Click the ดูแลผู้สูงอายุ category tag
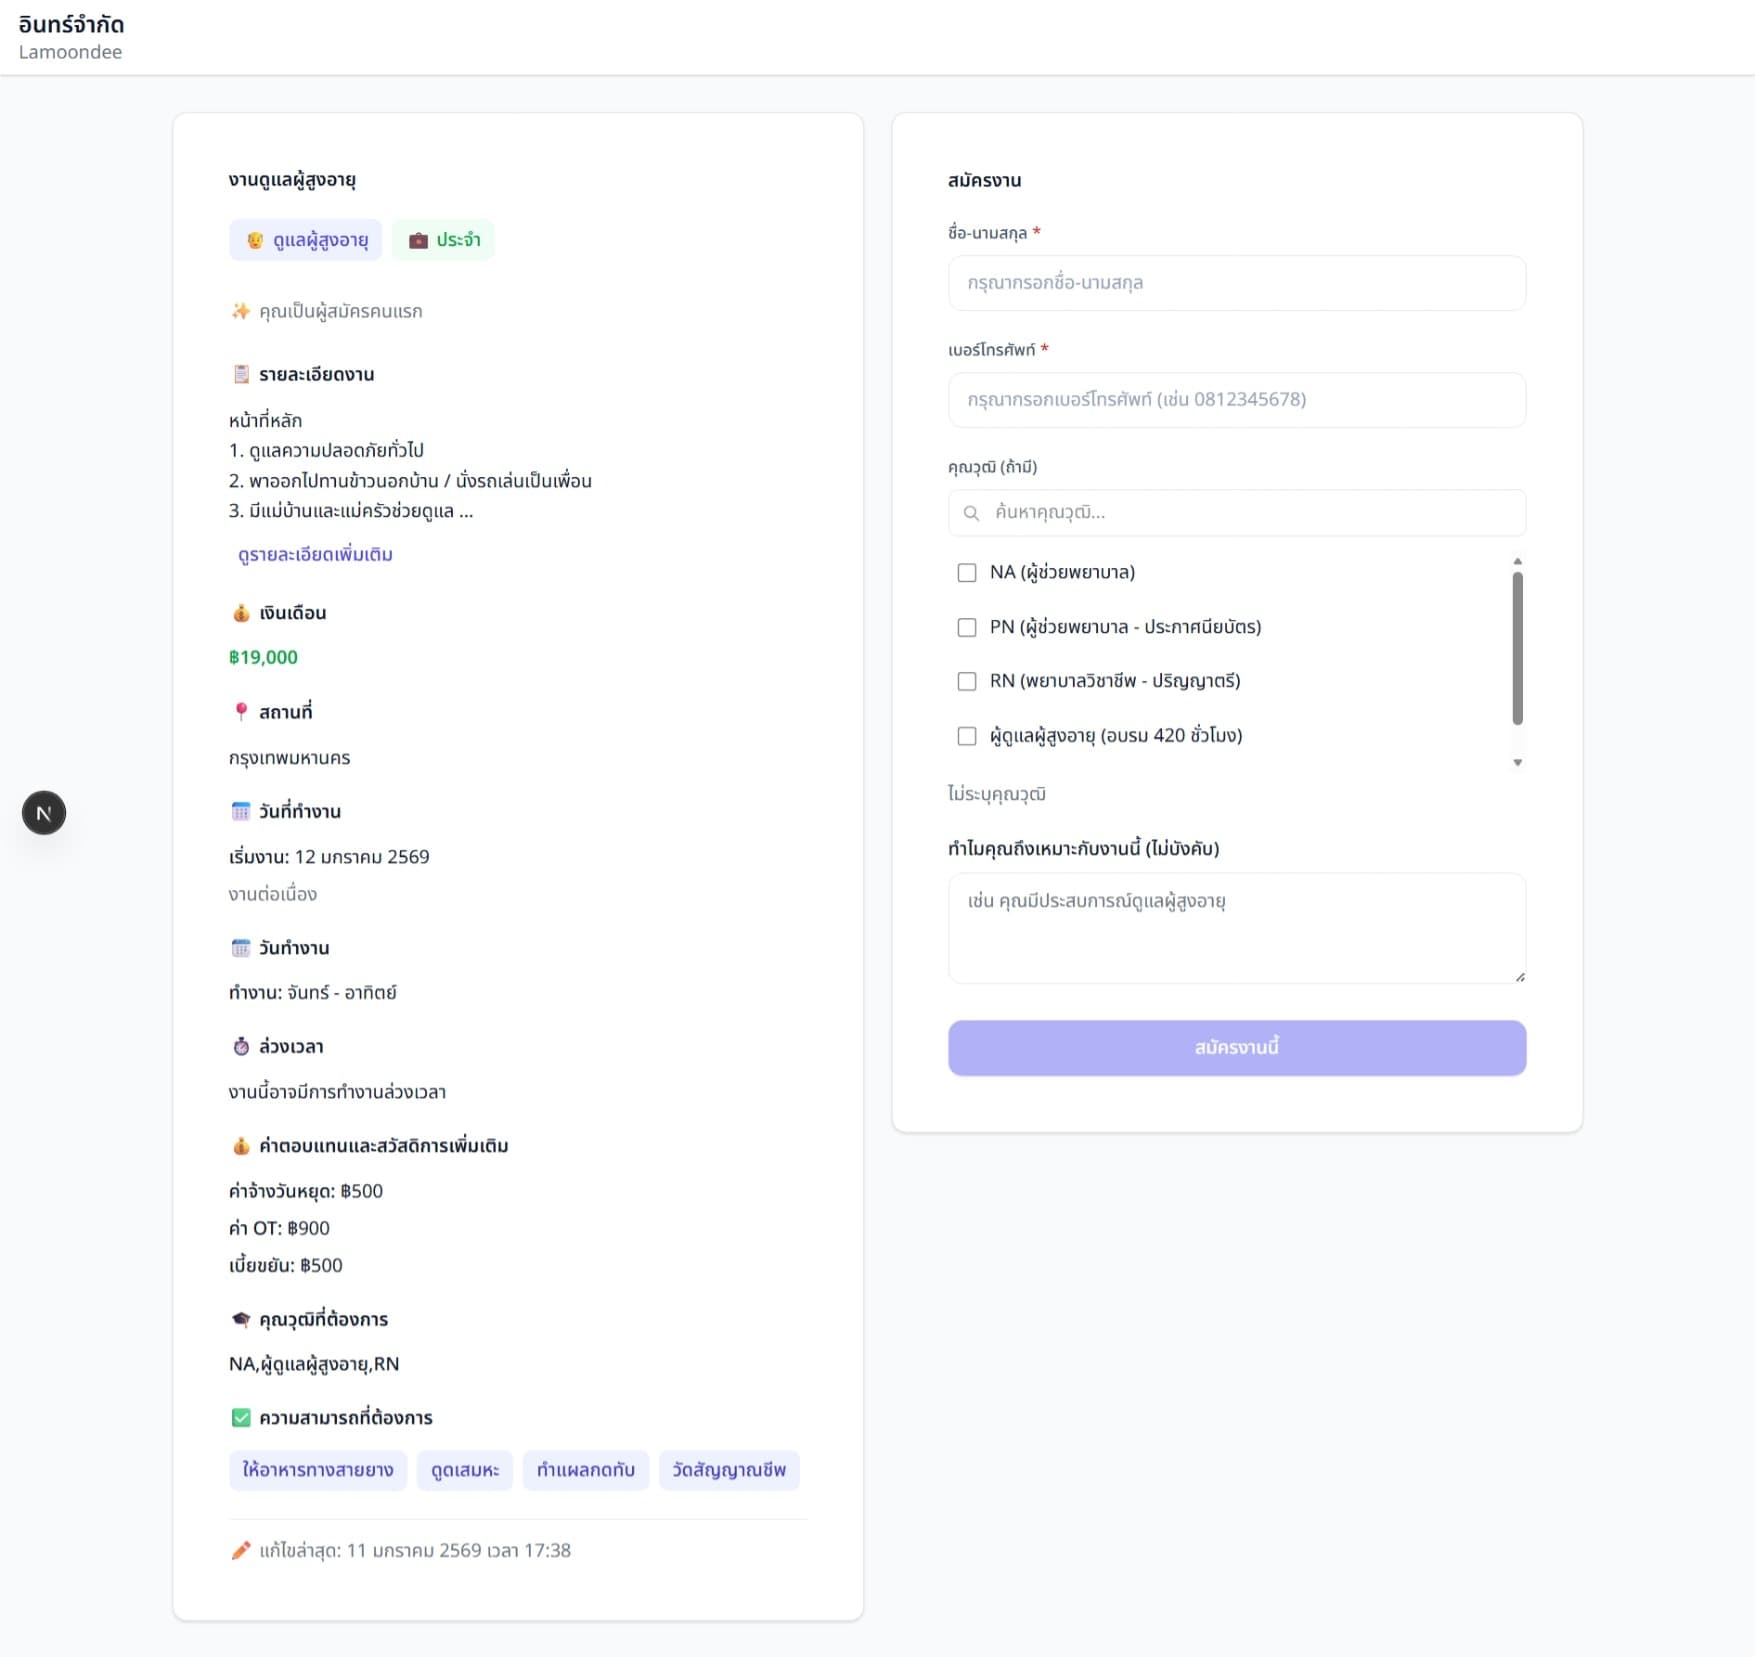 306,240
